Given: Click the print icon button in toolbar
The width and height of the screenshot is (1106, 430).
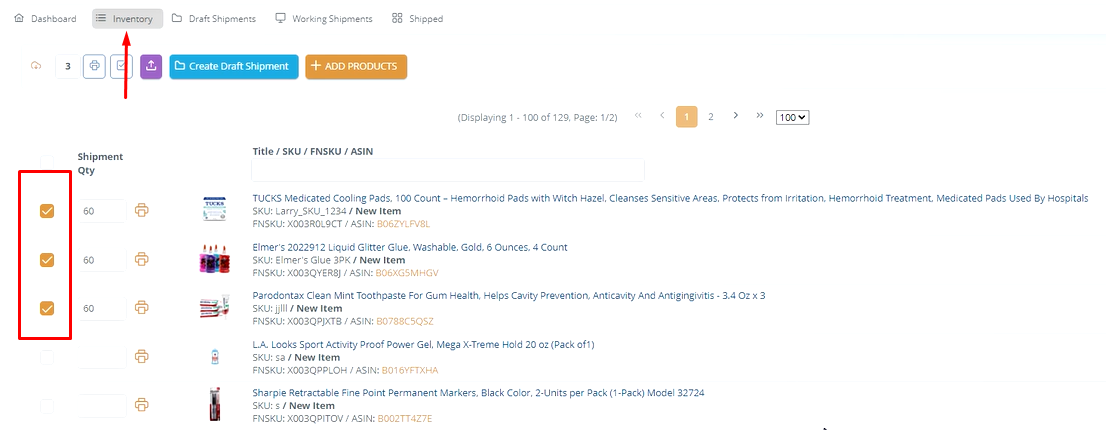Looking at the screenshot, I should [x=94, y=67].
